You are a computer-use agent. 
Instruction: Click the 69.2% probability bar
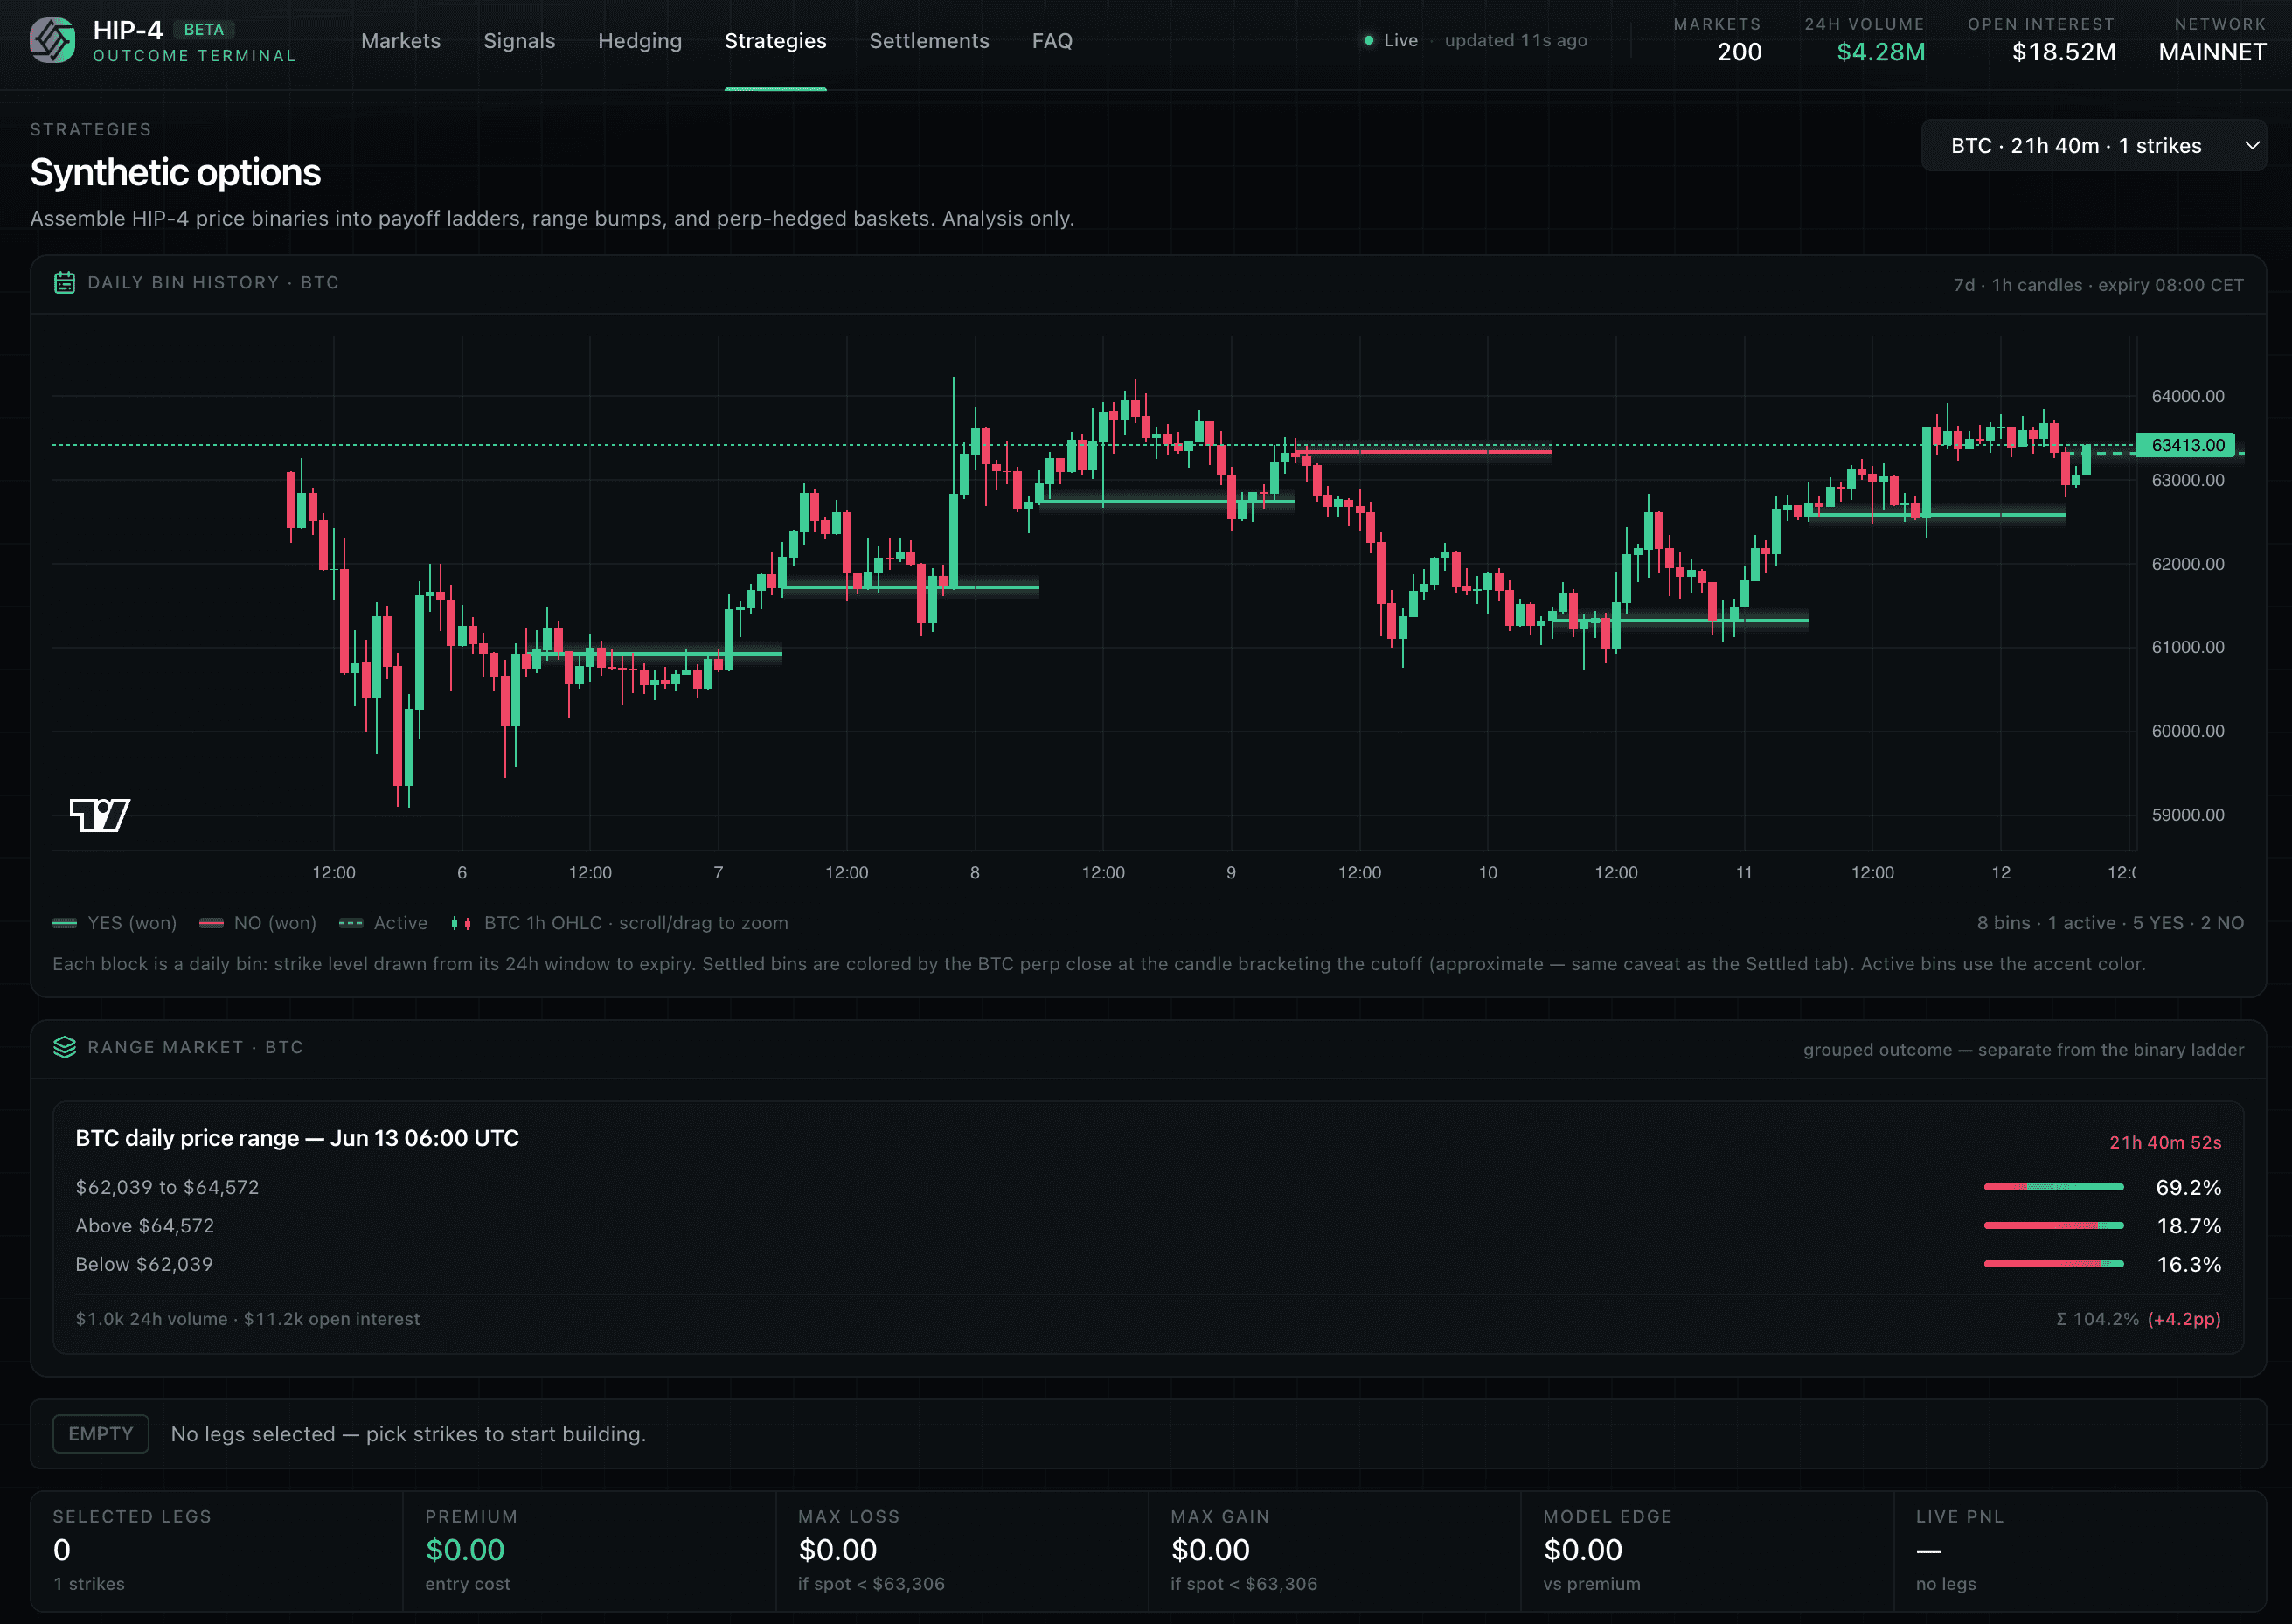pyautogui.click(x=2053, y=1187)
